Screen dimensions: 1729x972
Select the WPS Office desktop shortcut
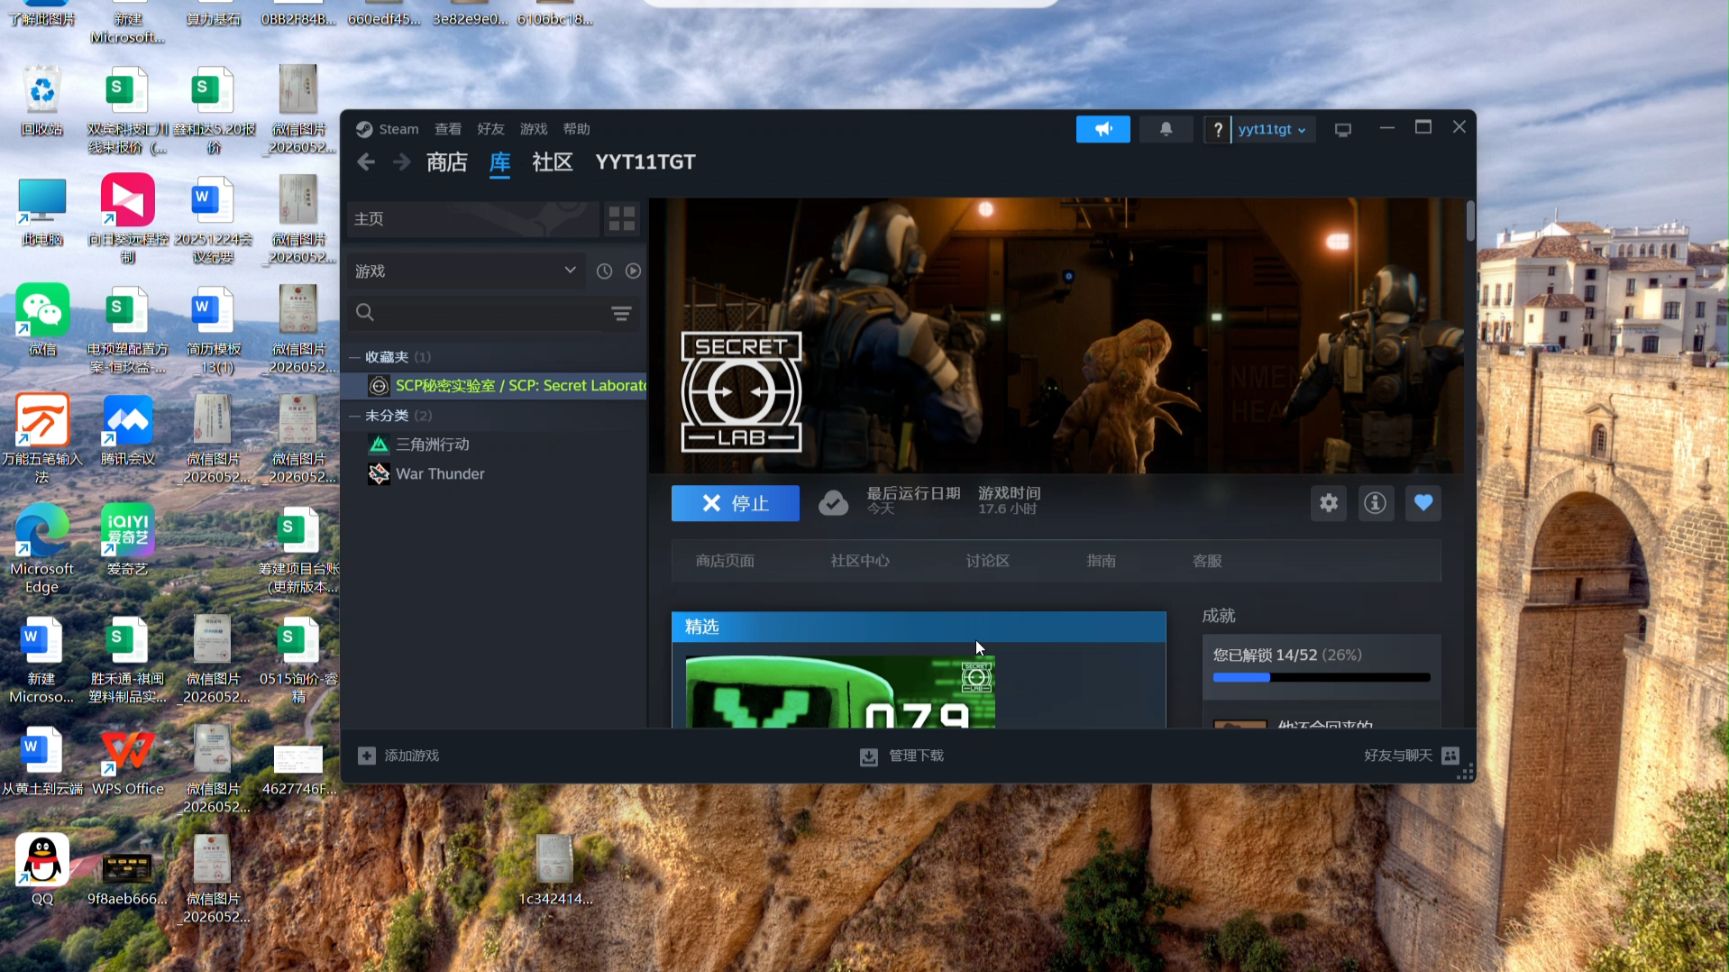tap(127, 761)
